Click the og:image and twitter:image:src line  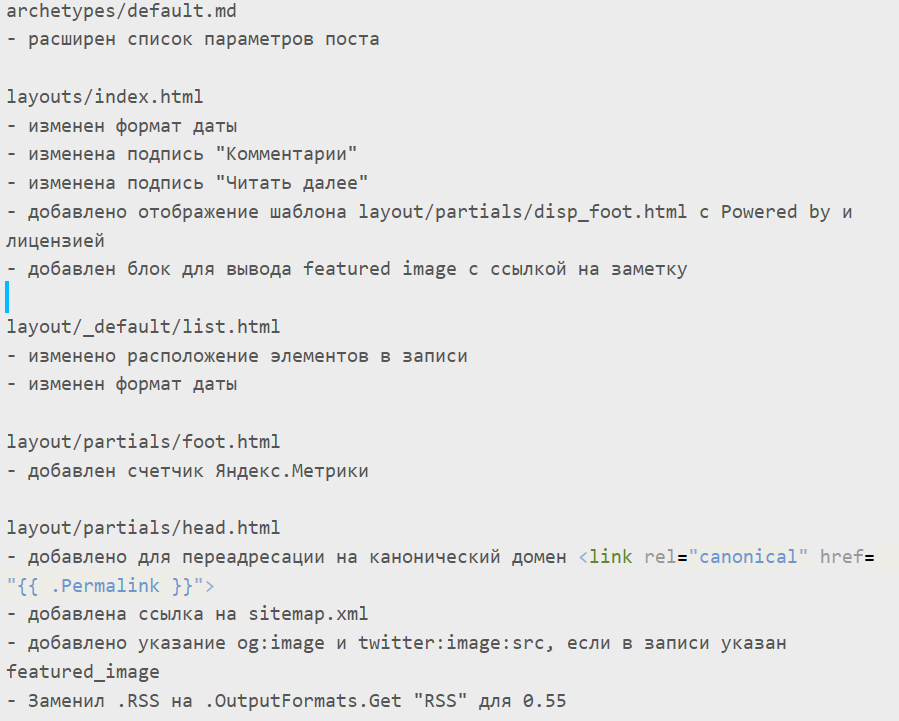[396, 643]
